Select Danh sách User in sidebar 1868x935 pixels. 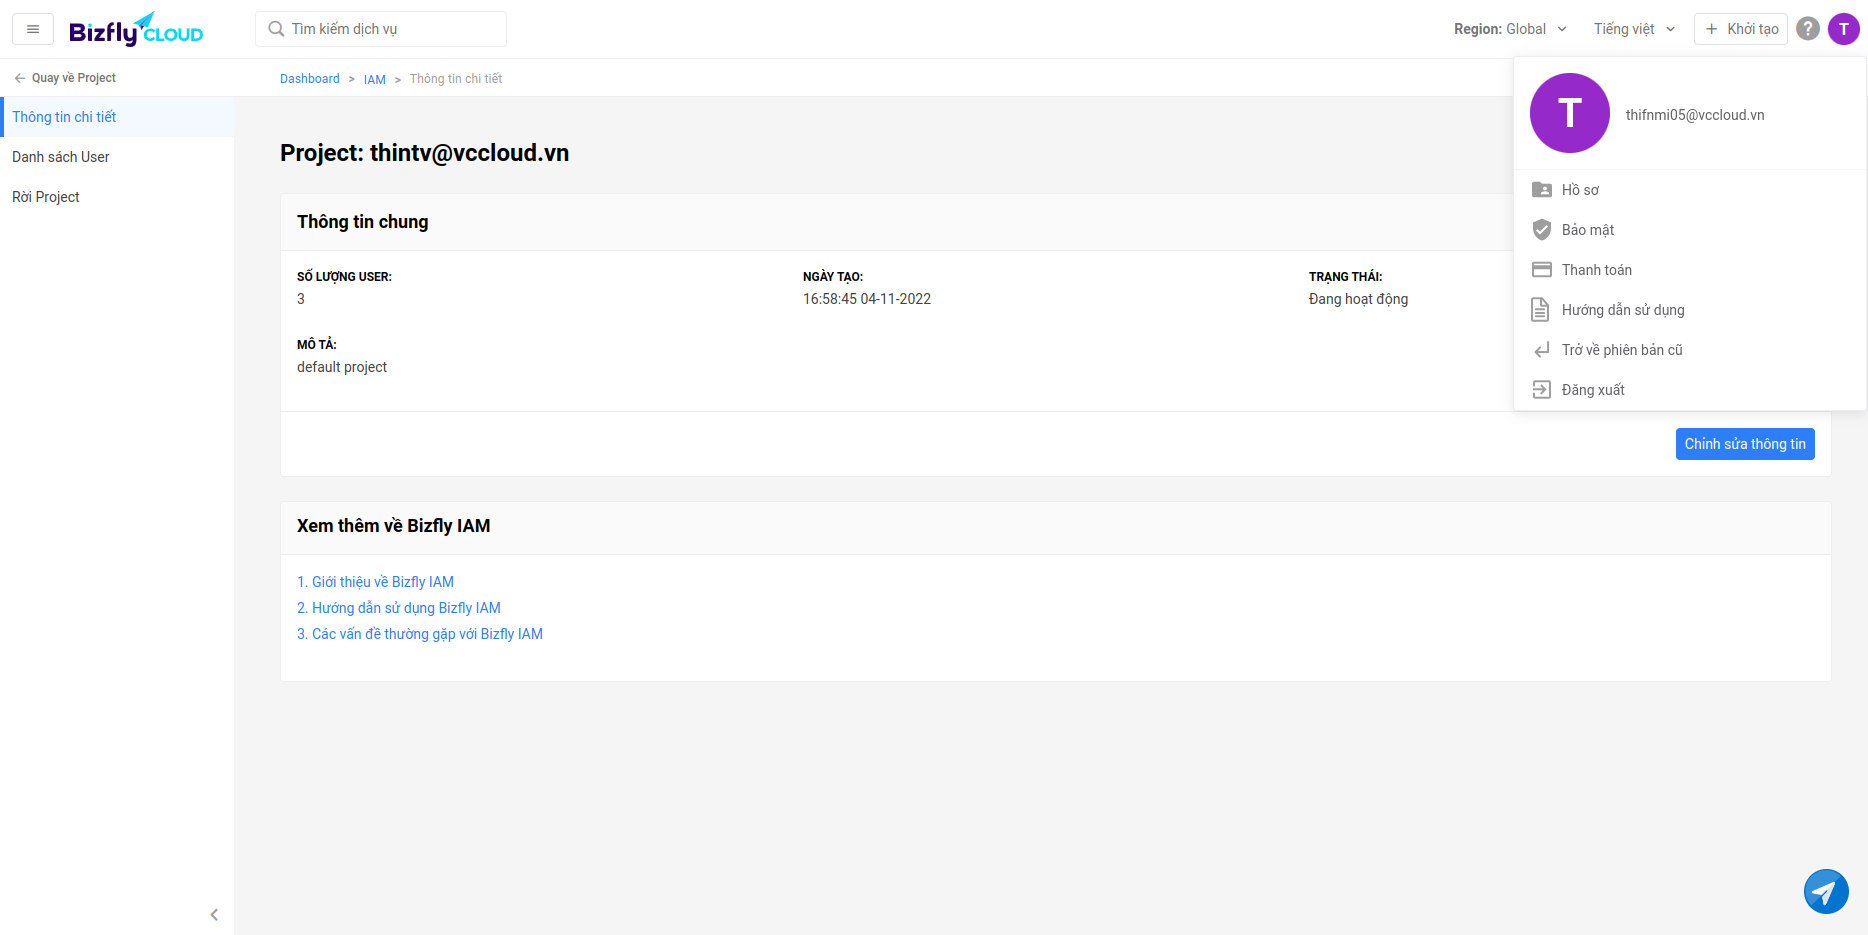click(x=61, y=157)
